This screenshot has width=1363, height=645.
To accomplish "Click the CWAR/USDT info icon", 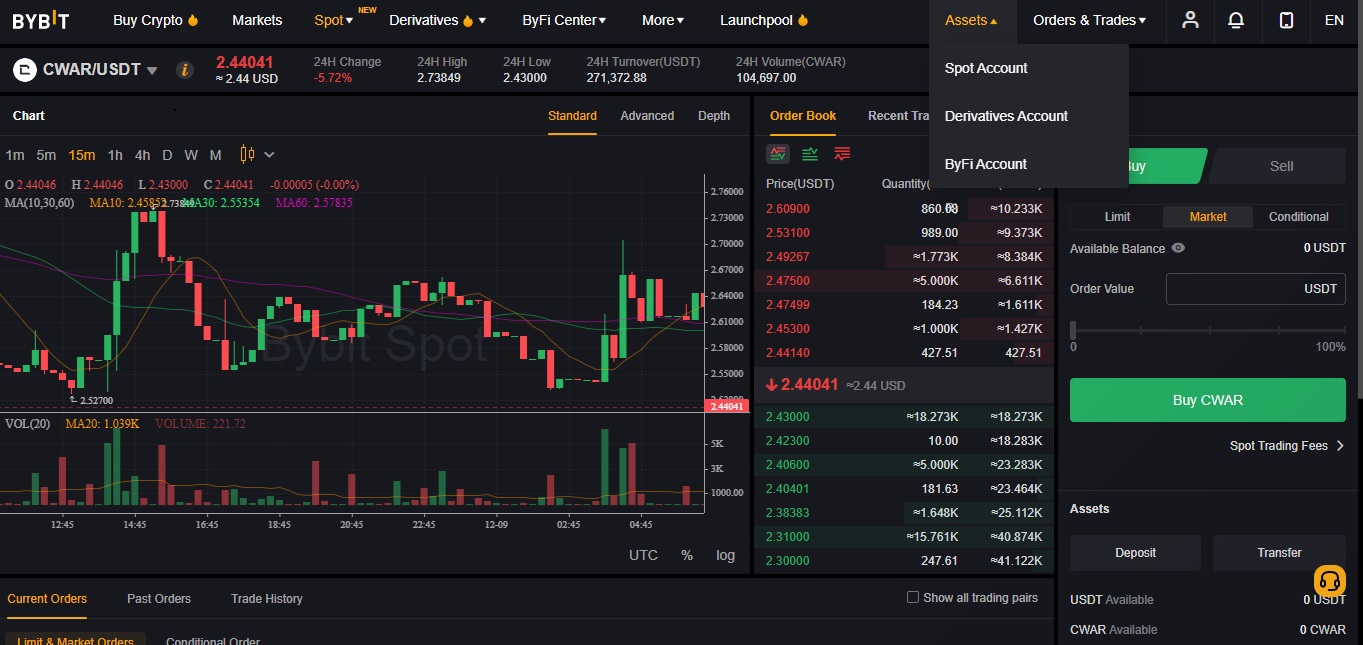I will pos(184,70).
